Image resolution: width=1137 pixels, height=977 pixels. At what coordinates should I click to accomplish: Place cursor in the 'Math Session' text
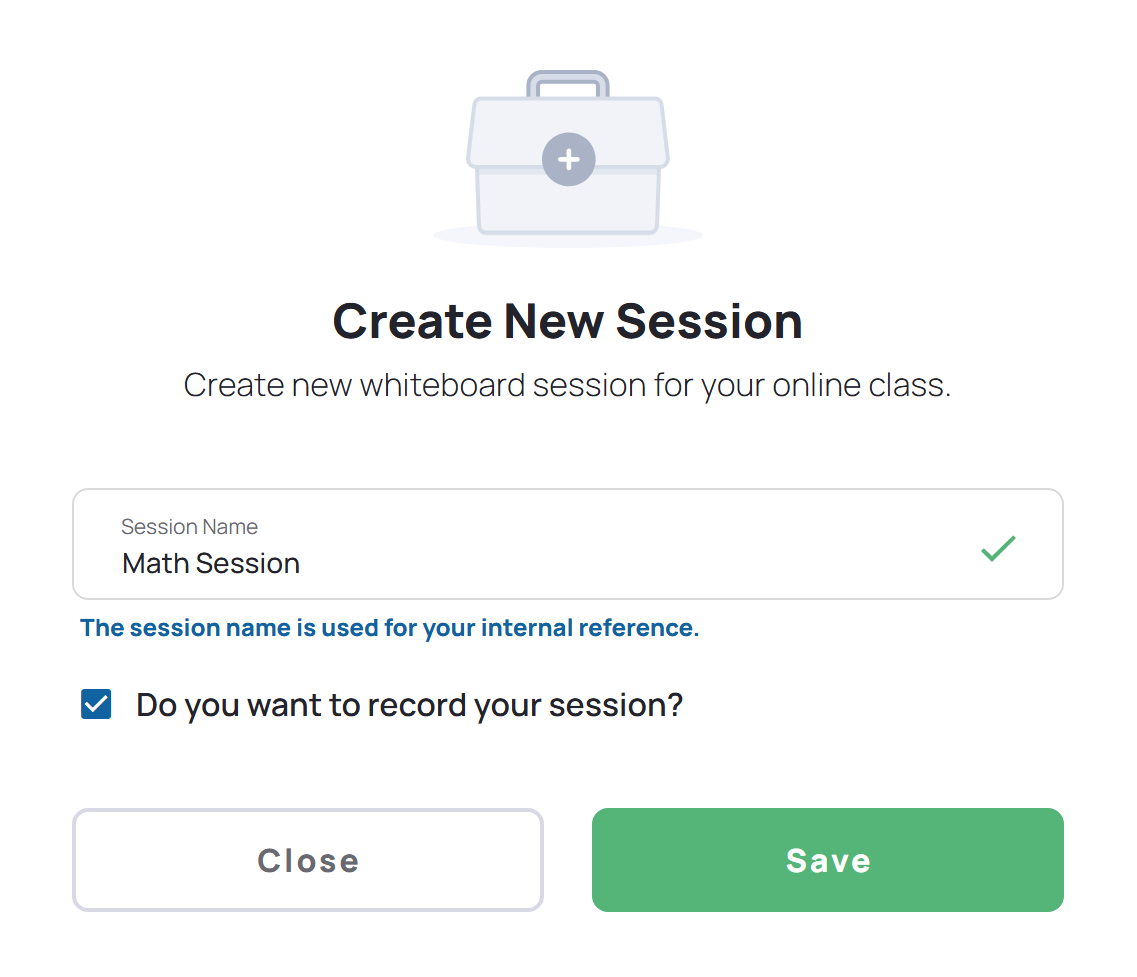211,564
